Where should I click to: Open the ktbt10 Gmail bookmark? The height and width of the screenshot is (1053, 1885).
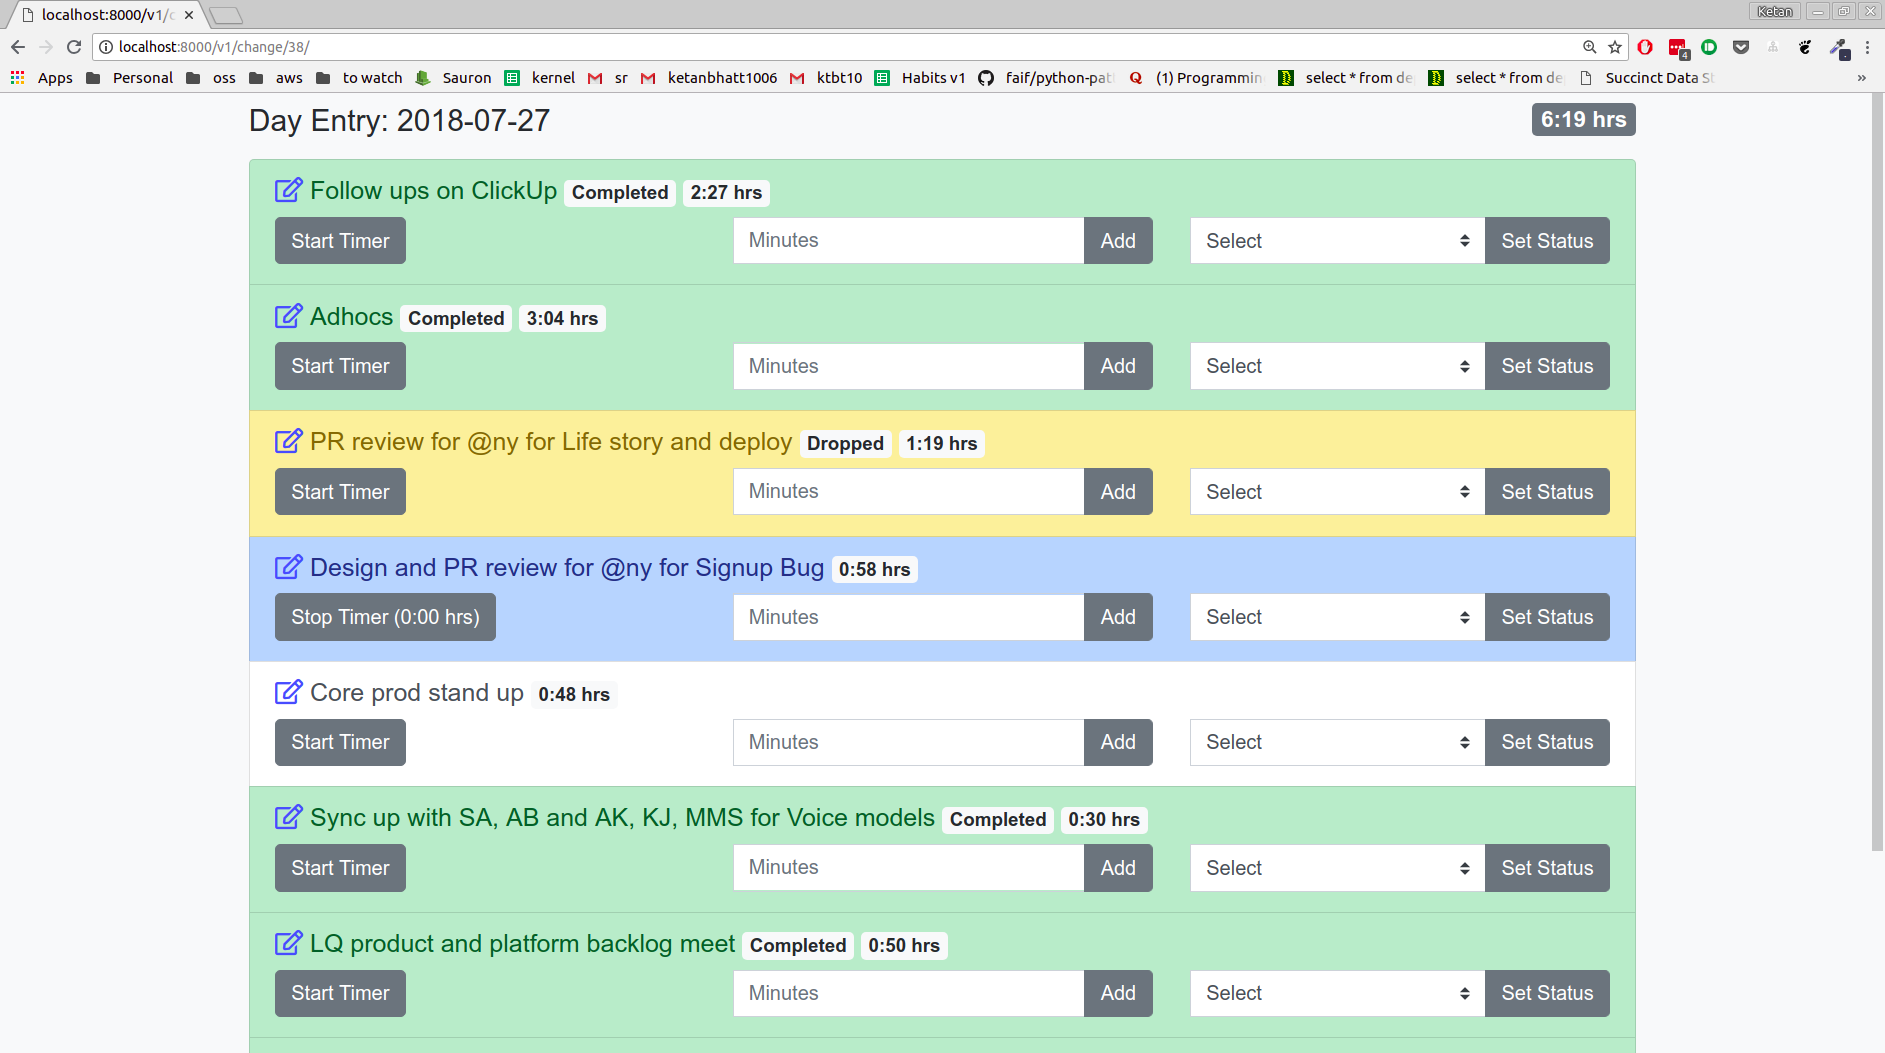[826, 78]
